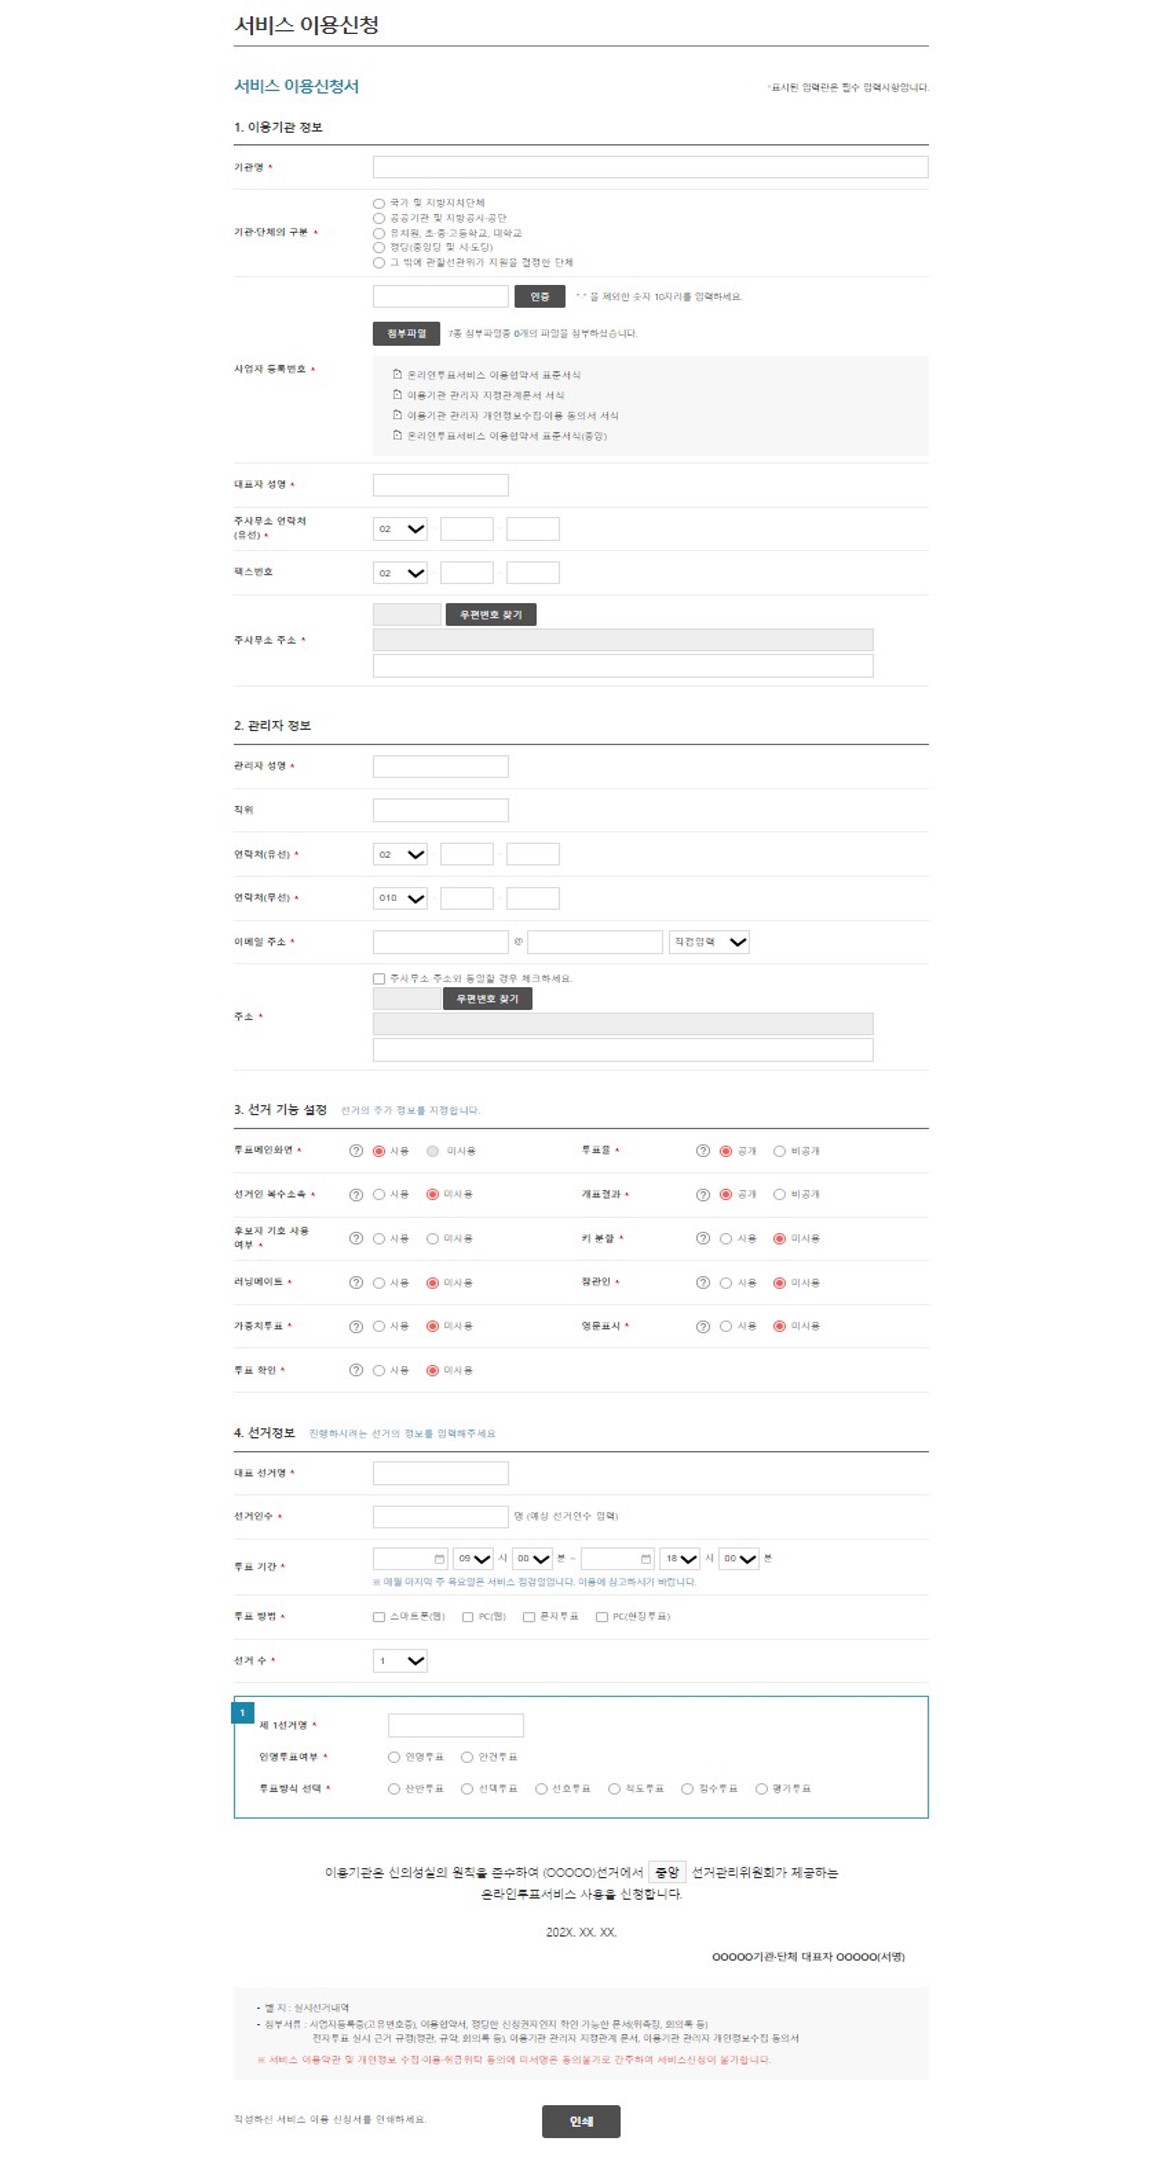Select the 국가 및 지방자치단체 radio option
Viewport: 1160px width, 2167px height.
379,203
